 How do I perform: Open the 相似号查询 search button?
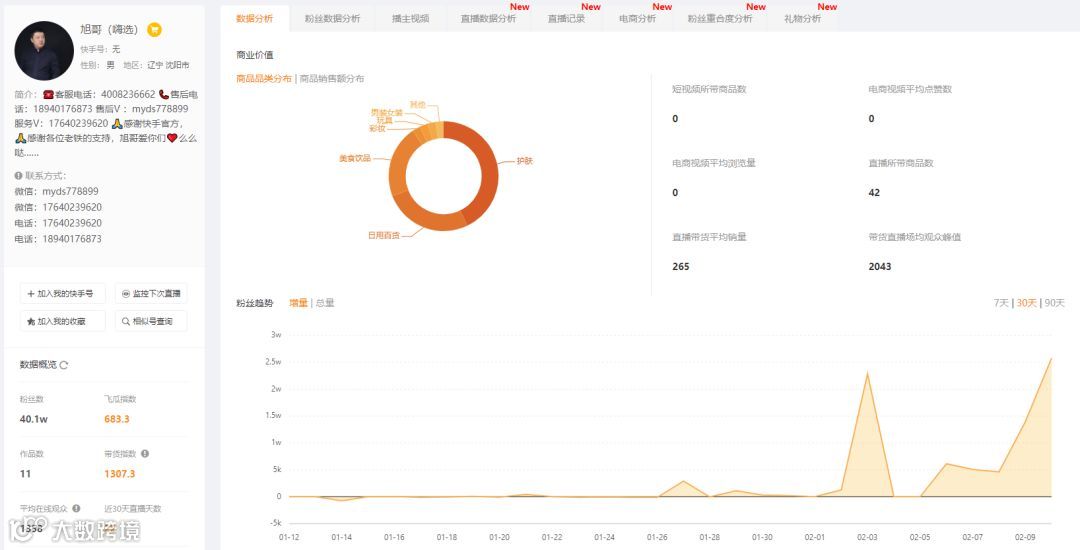151,321
